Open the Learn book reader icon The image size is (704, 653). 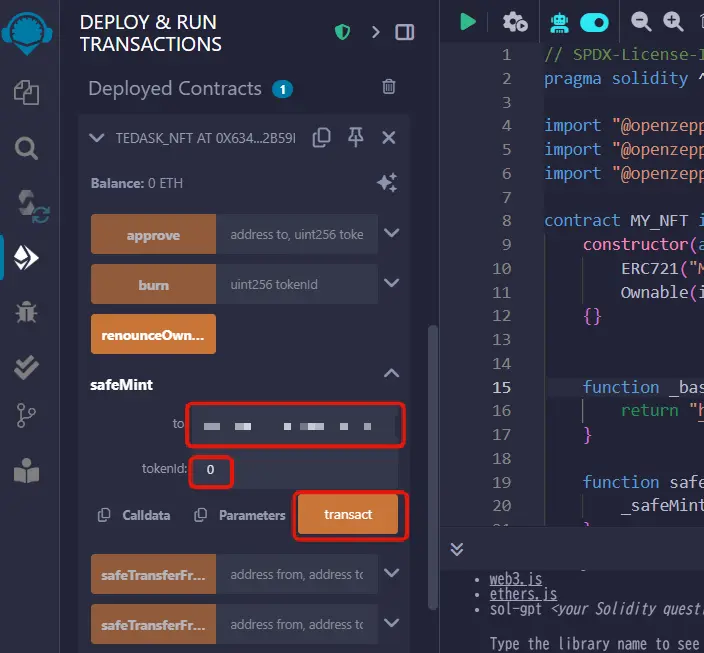tap(26, 471)
